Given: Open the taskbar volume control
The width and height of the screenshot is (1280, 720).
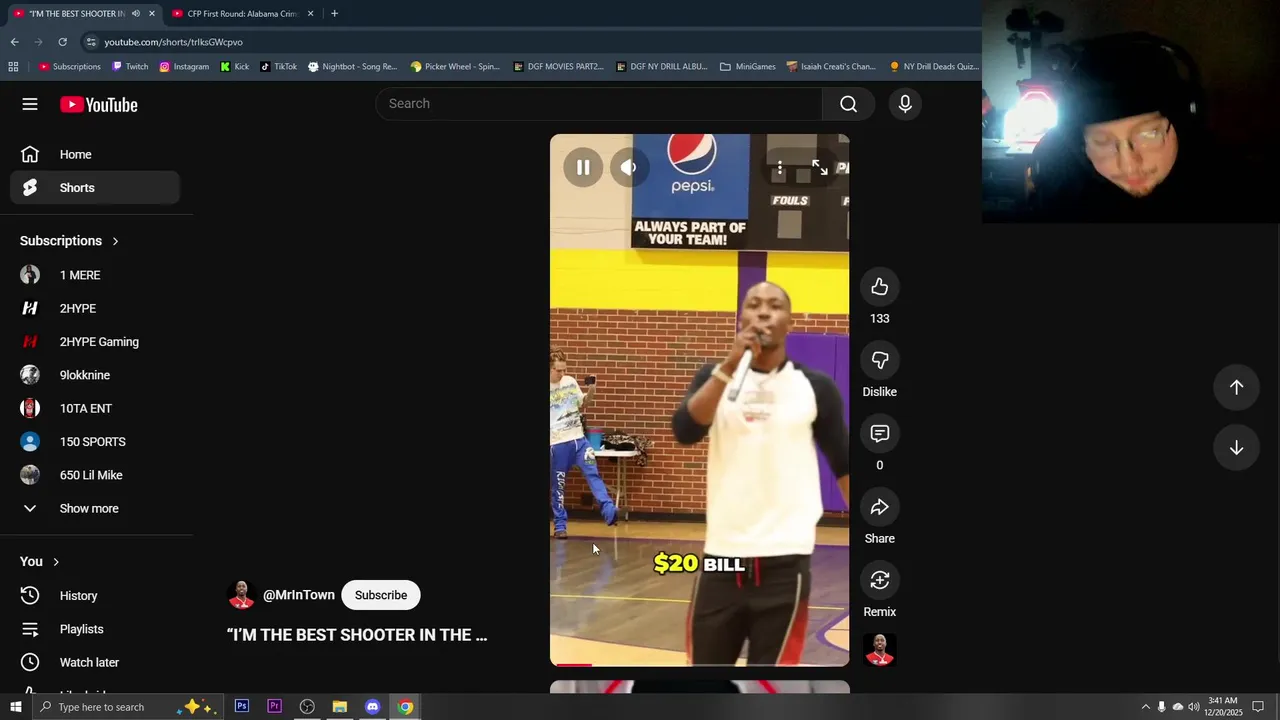Looking at the screenshot, I should [1194, 707].
